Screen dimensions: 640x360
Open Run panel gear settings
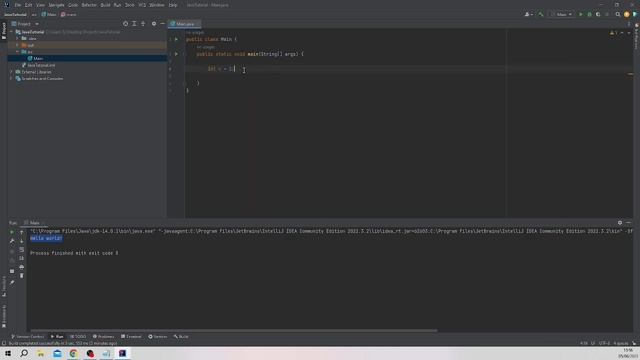point(620,223)
